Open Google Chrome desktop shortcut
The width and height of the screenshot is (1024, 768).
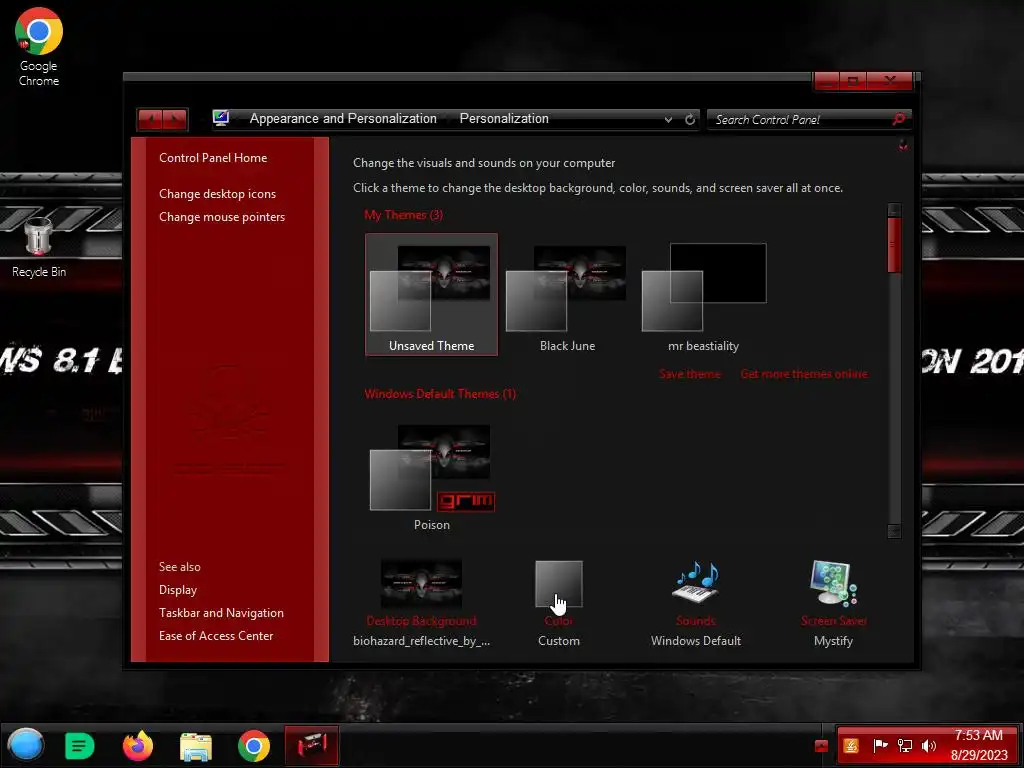[39, 47]
